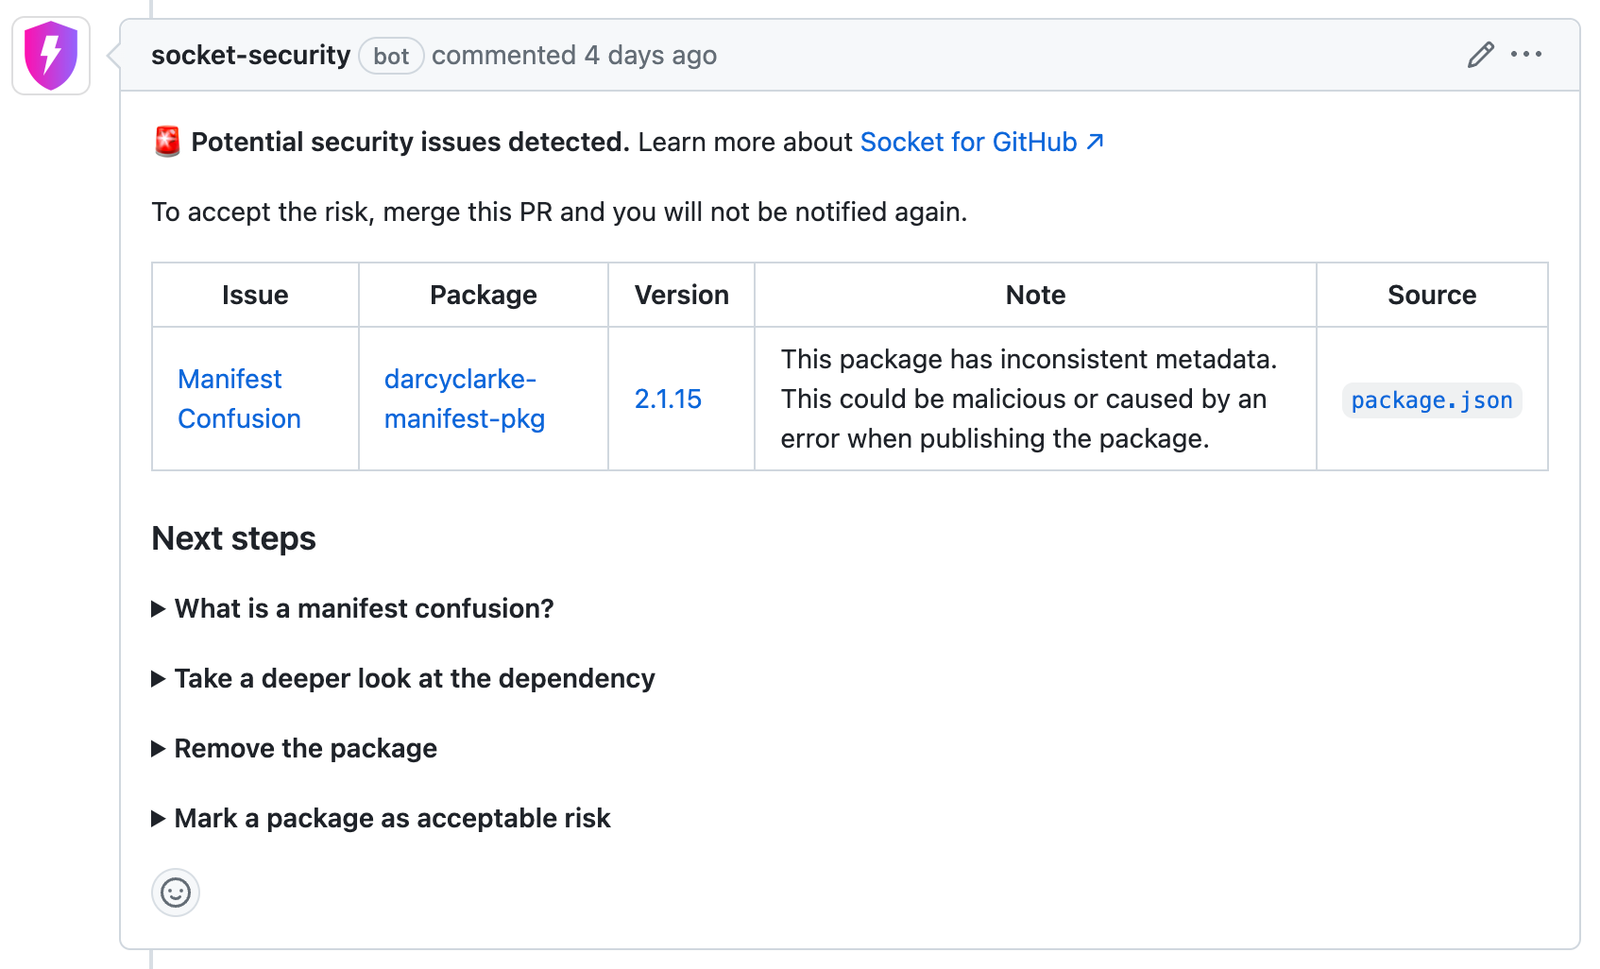The height and width of the screenshot is (969, 1600).
Task: Open the package.json source file link
Action: 1431,400
